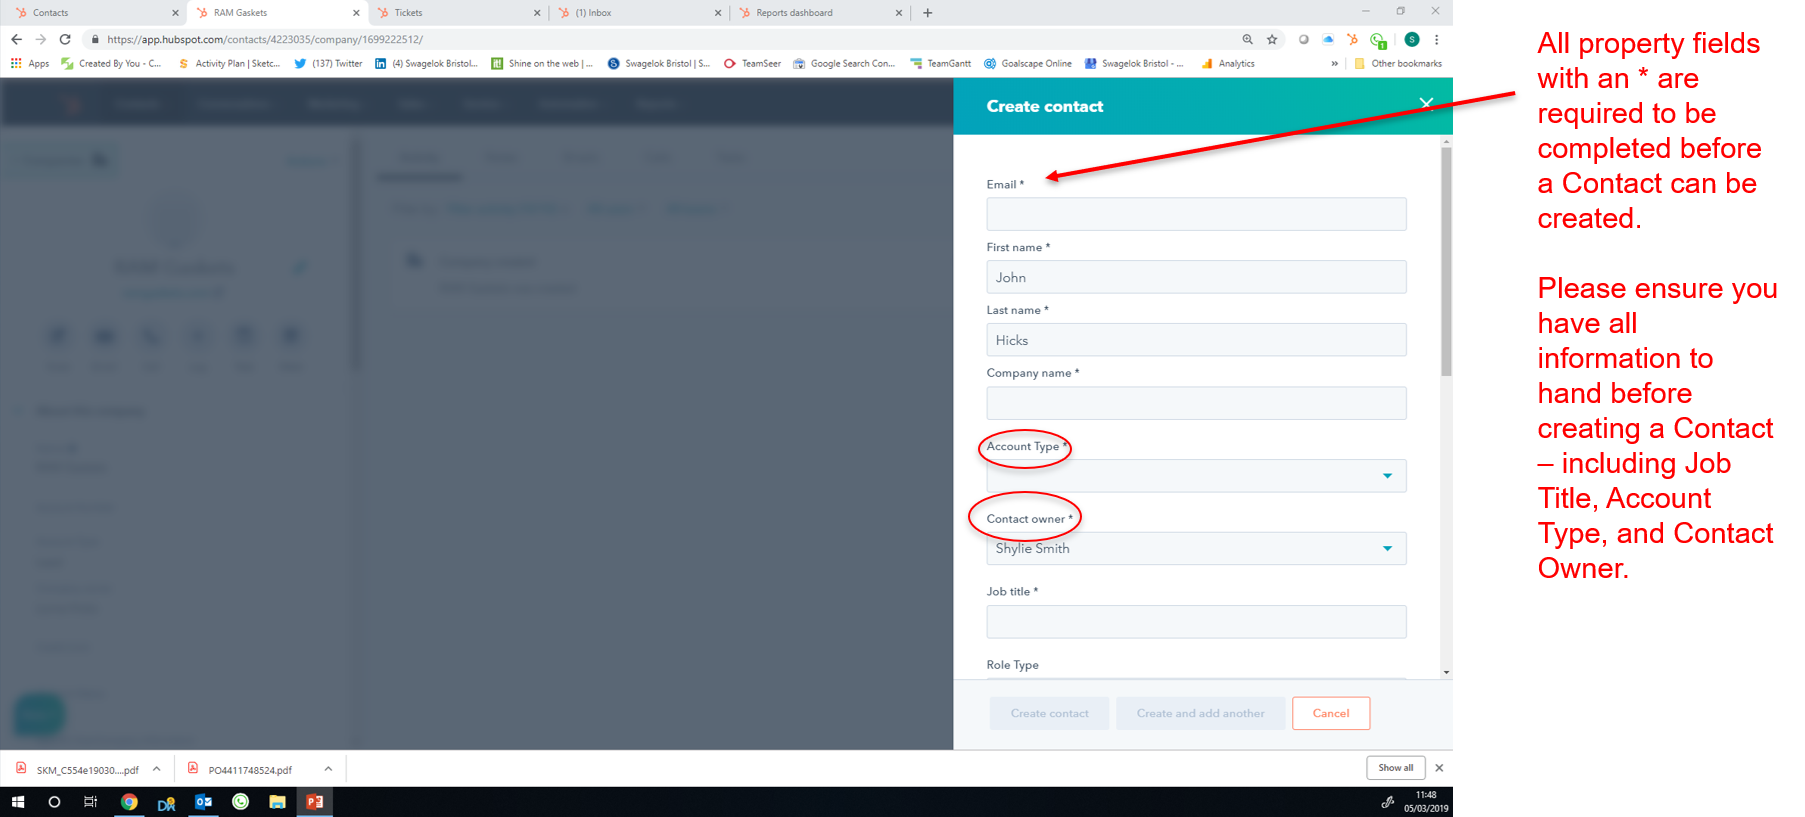Expand the overflow bookmarks chevron
The width and height of the screenshot is (1805, 817).
point(1334,64)
